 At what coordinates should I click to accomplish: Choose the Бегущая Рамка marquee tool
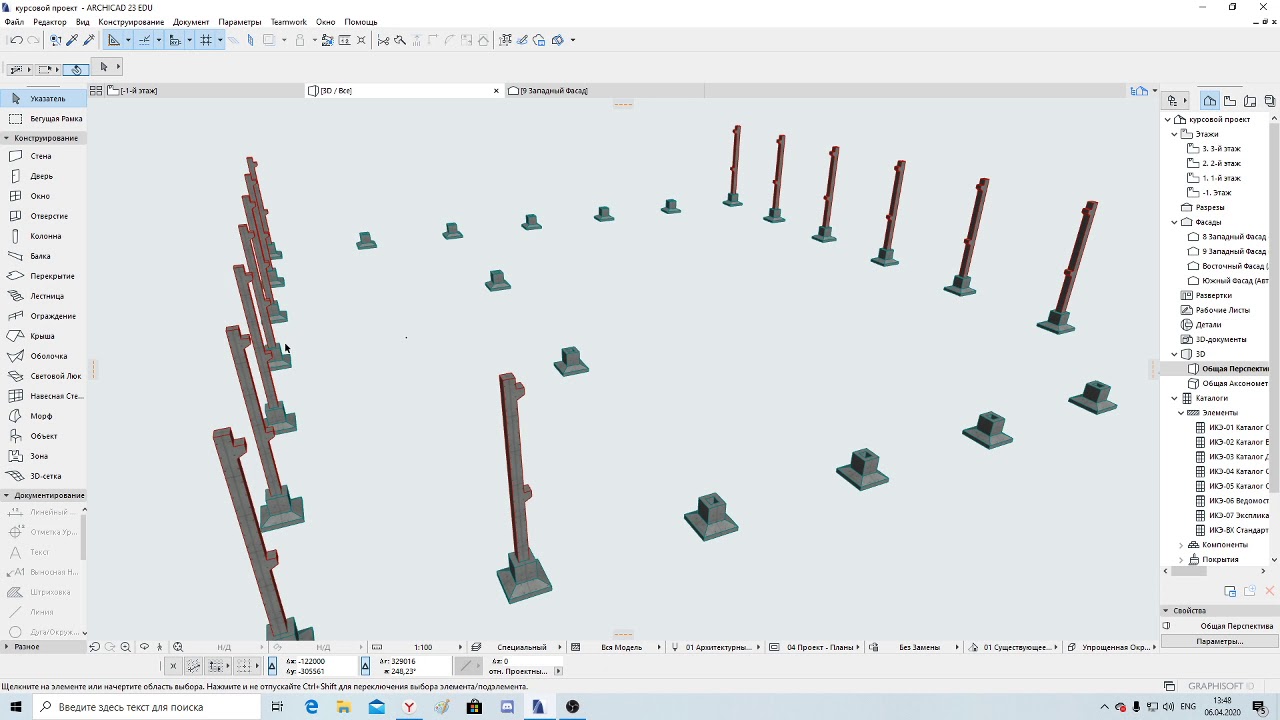coord(42,118)
